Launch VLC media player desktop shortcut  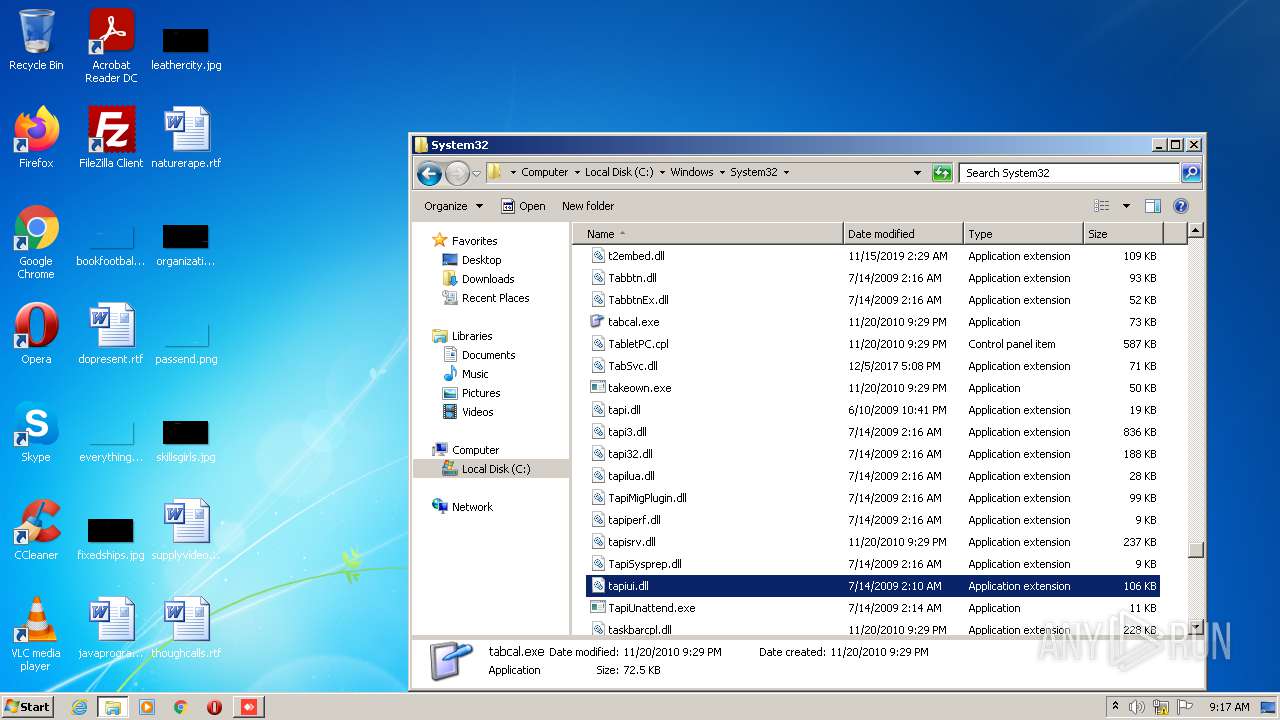pyautogui.click(x=36, y=635)
